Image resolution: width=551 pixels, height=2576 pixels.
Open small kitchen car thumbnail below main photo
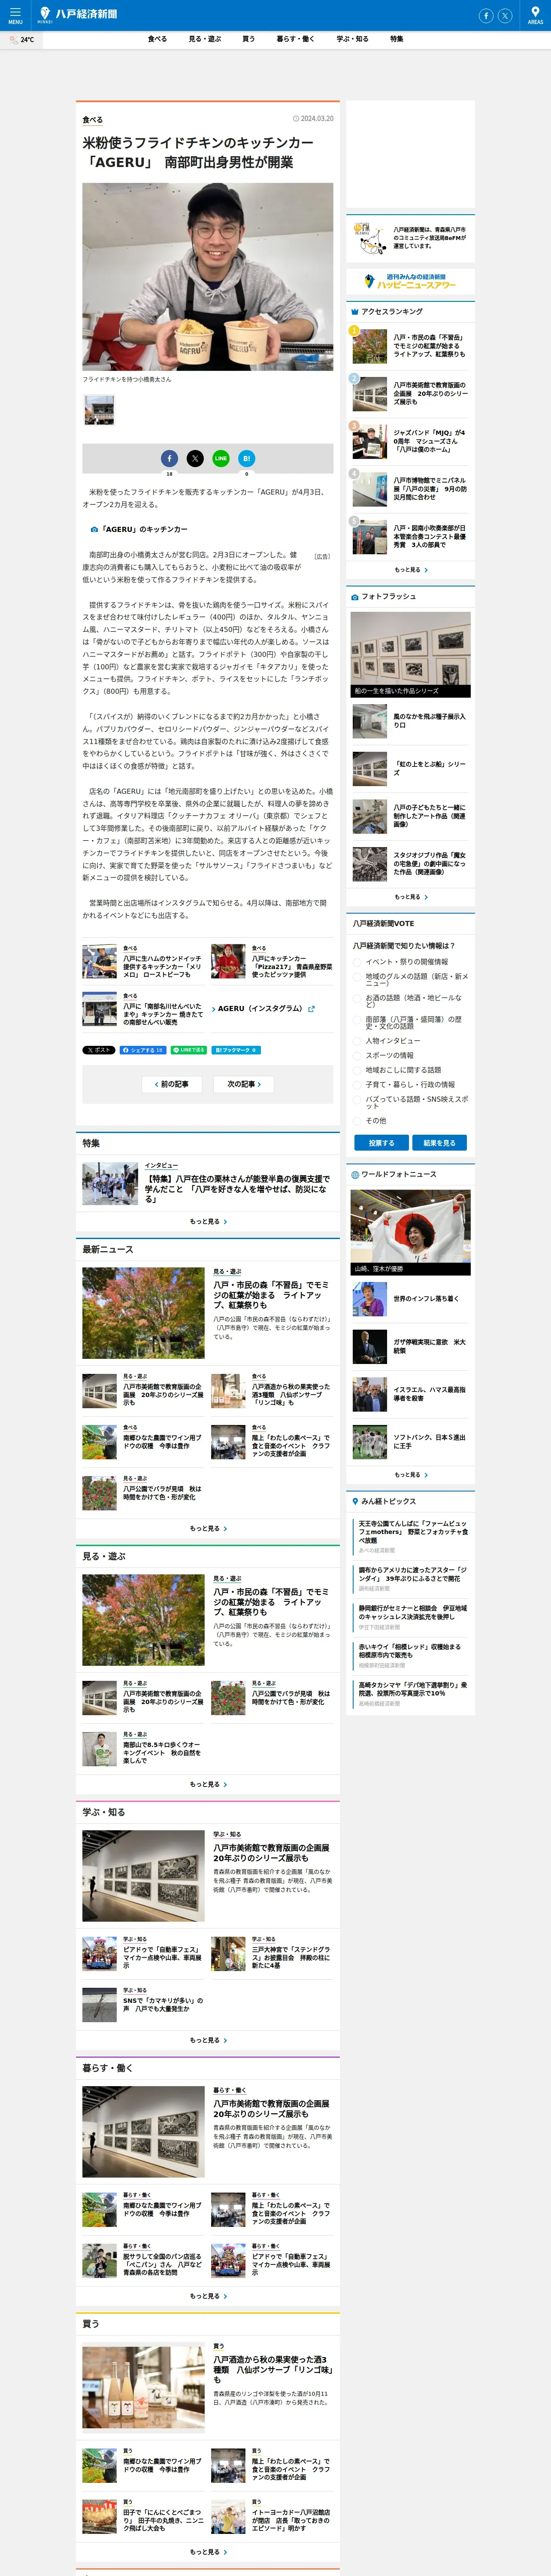99,410
